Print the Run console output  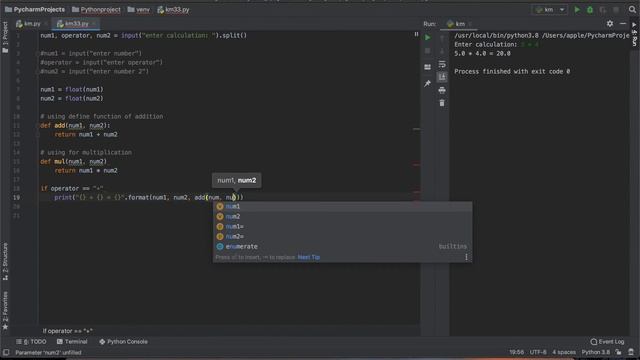tap(442, 90)
